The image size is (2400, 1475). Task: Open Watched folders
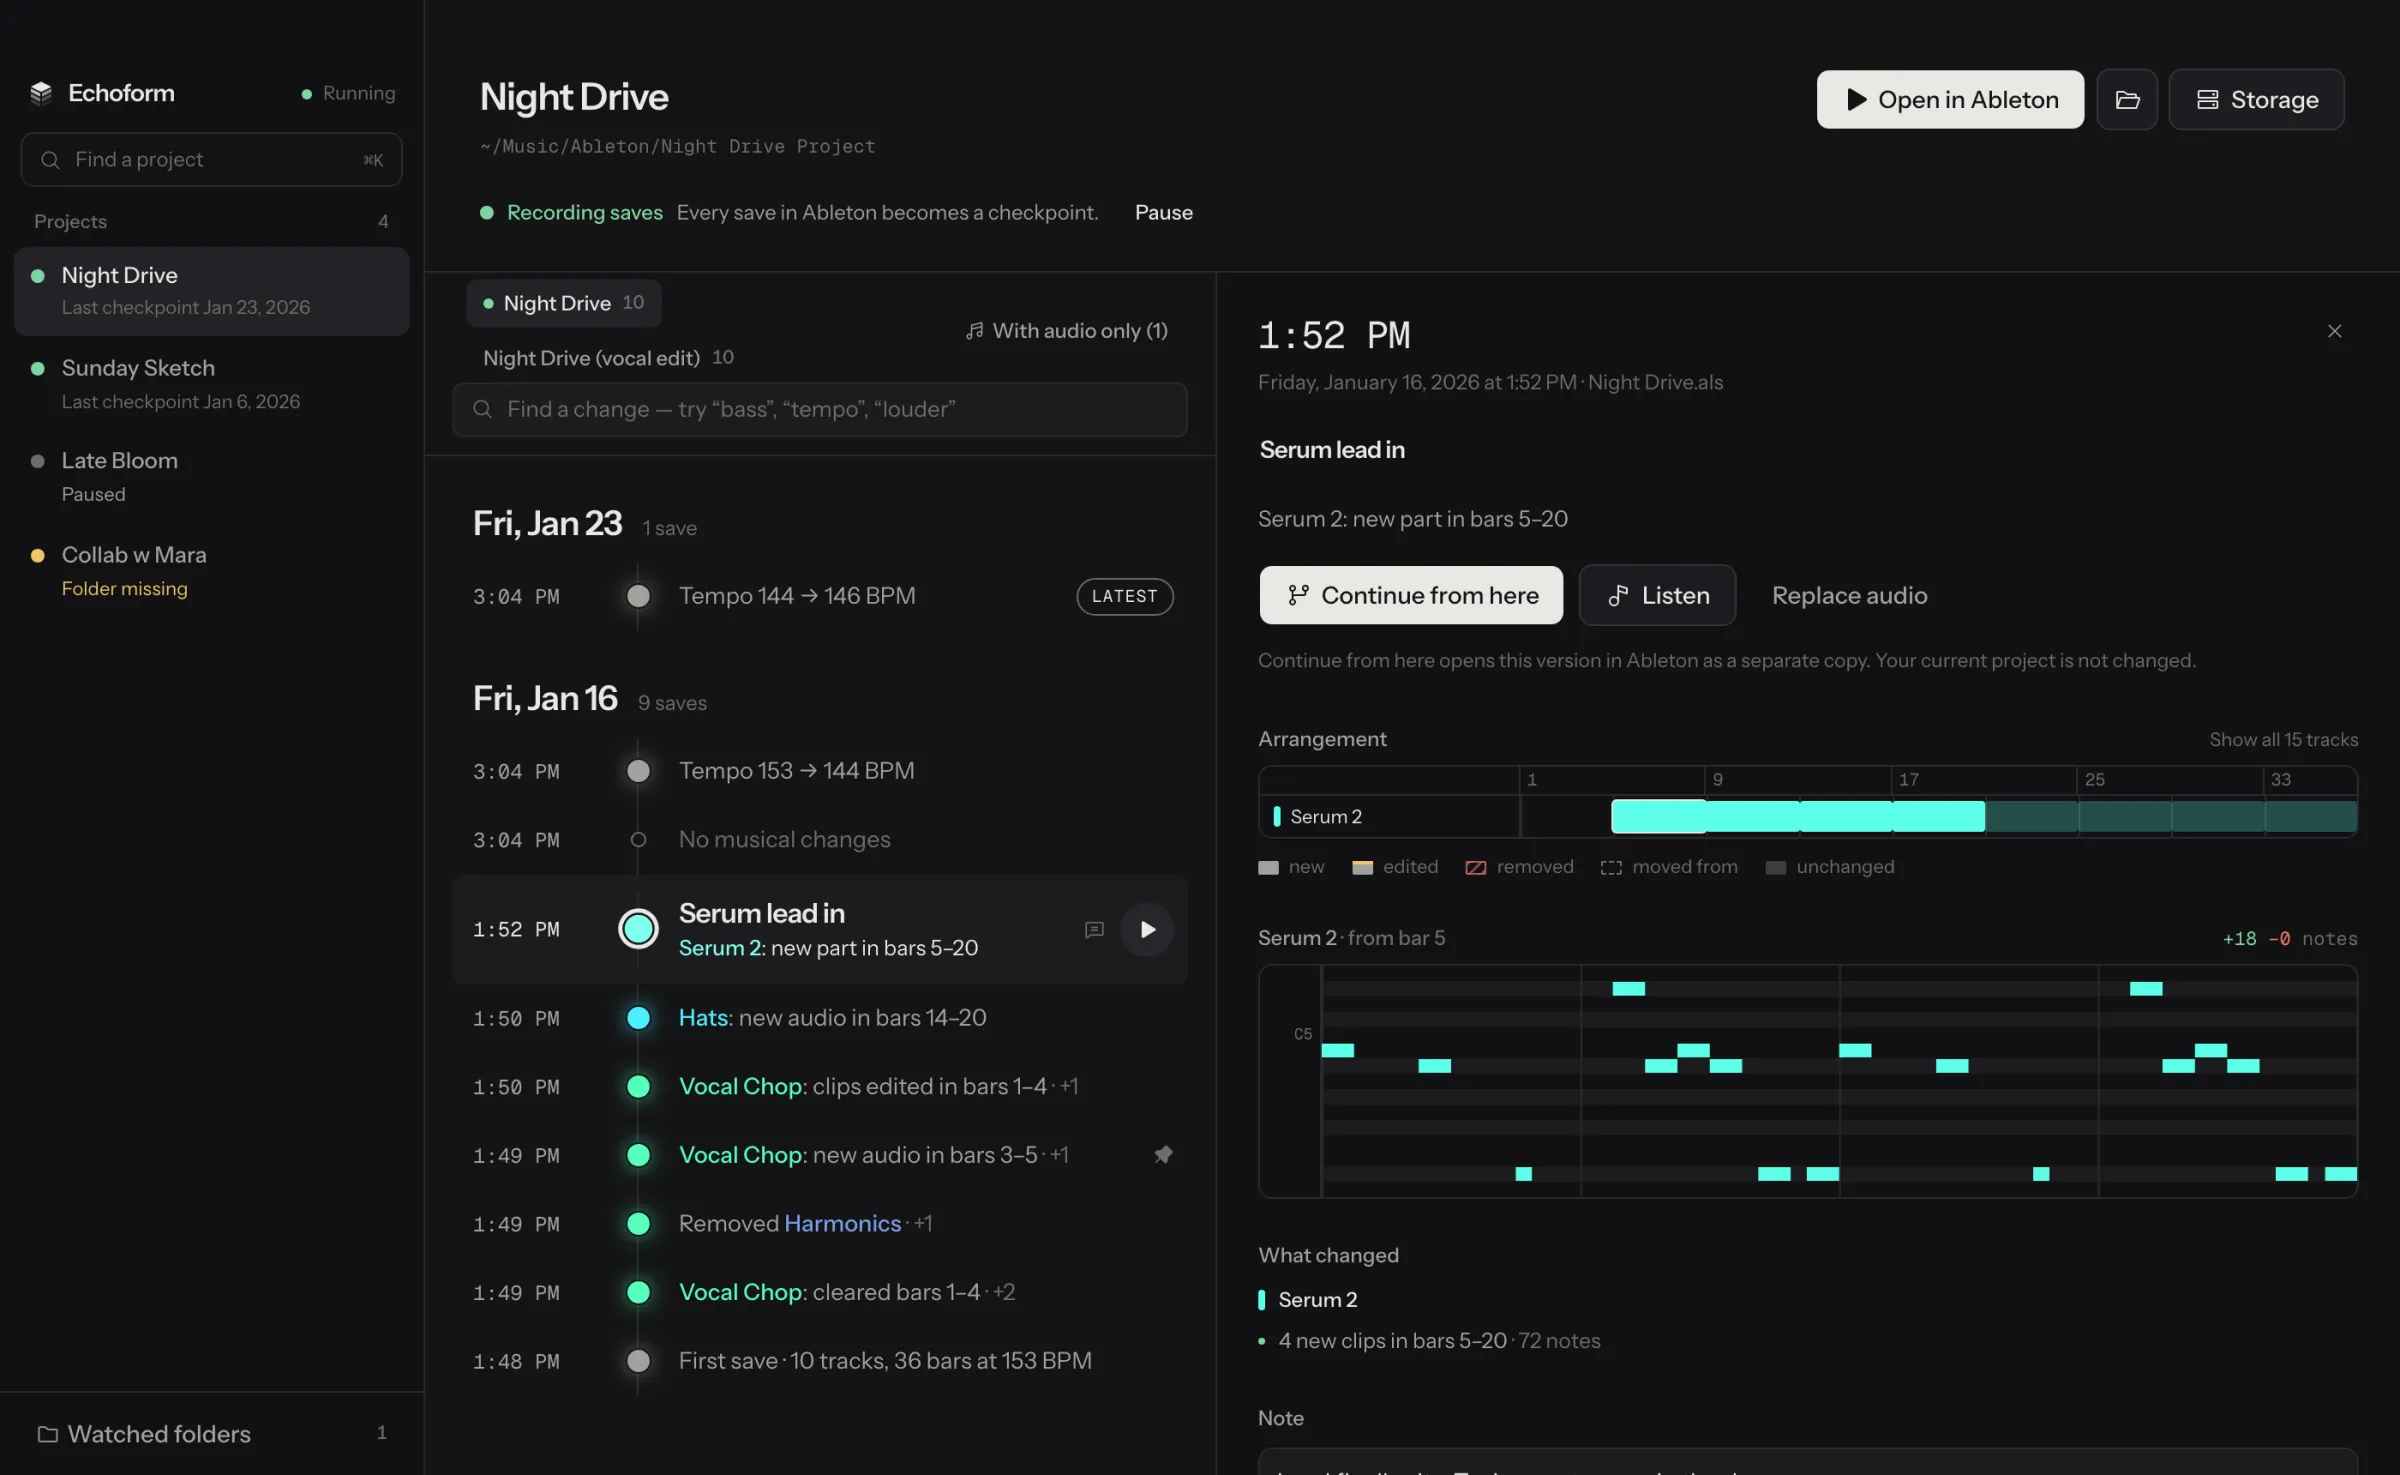click(211, 1433)
